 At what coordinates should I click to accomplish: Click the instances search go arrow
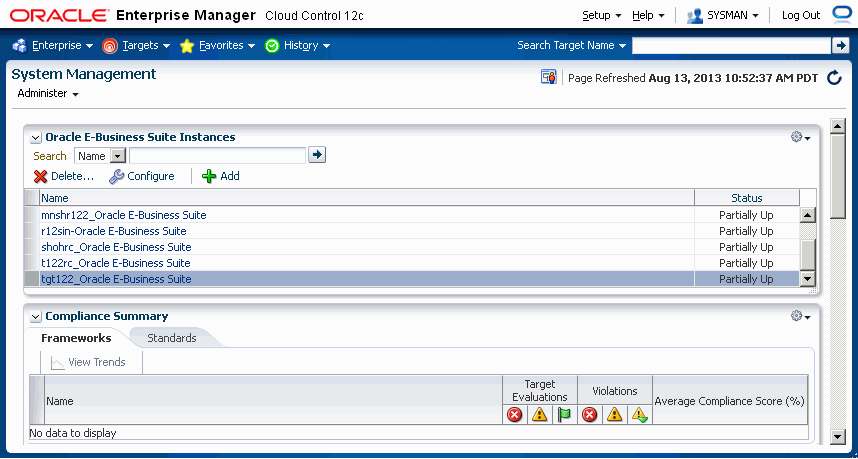point(317,155)
